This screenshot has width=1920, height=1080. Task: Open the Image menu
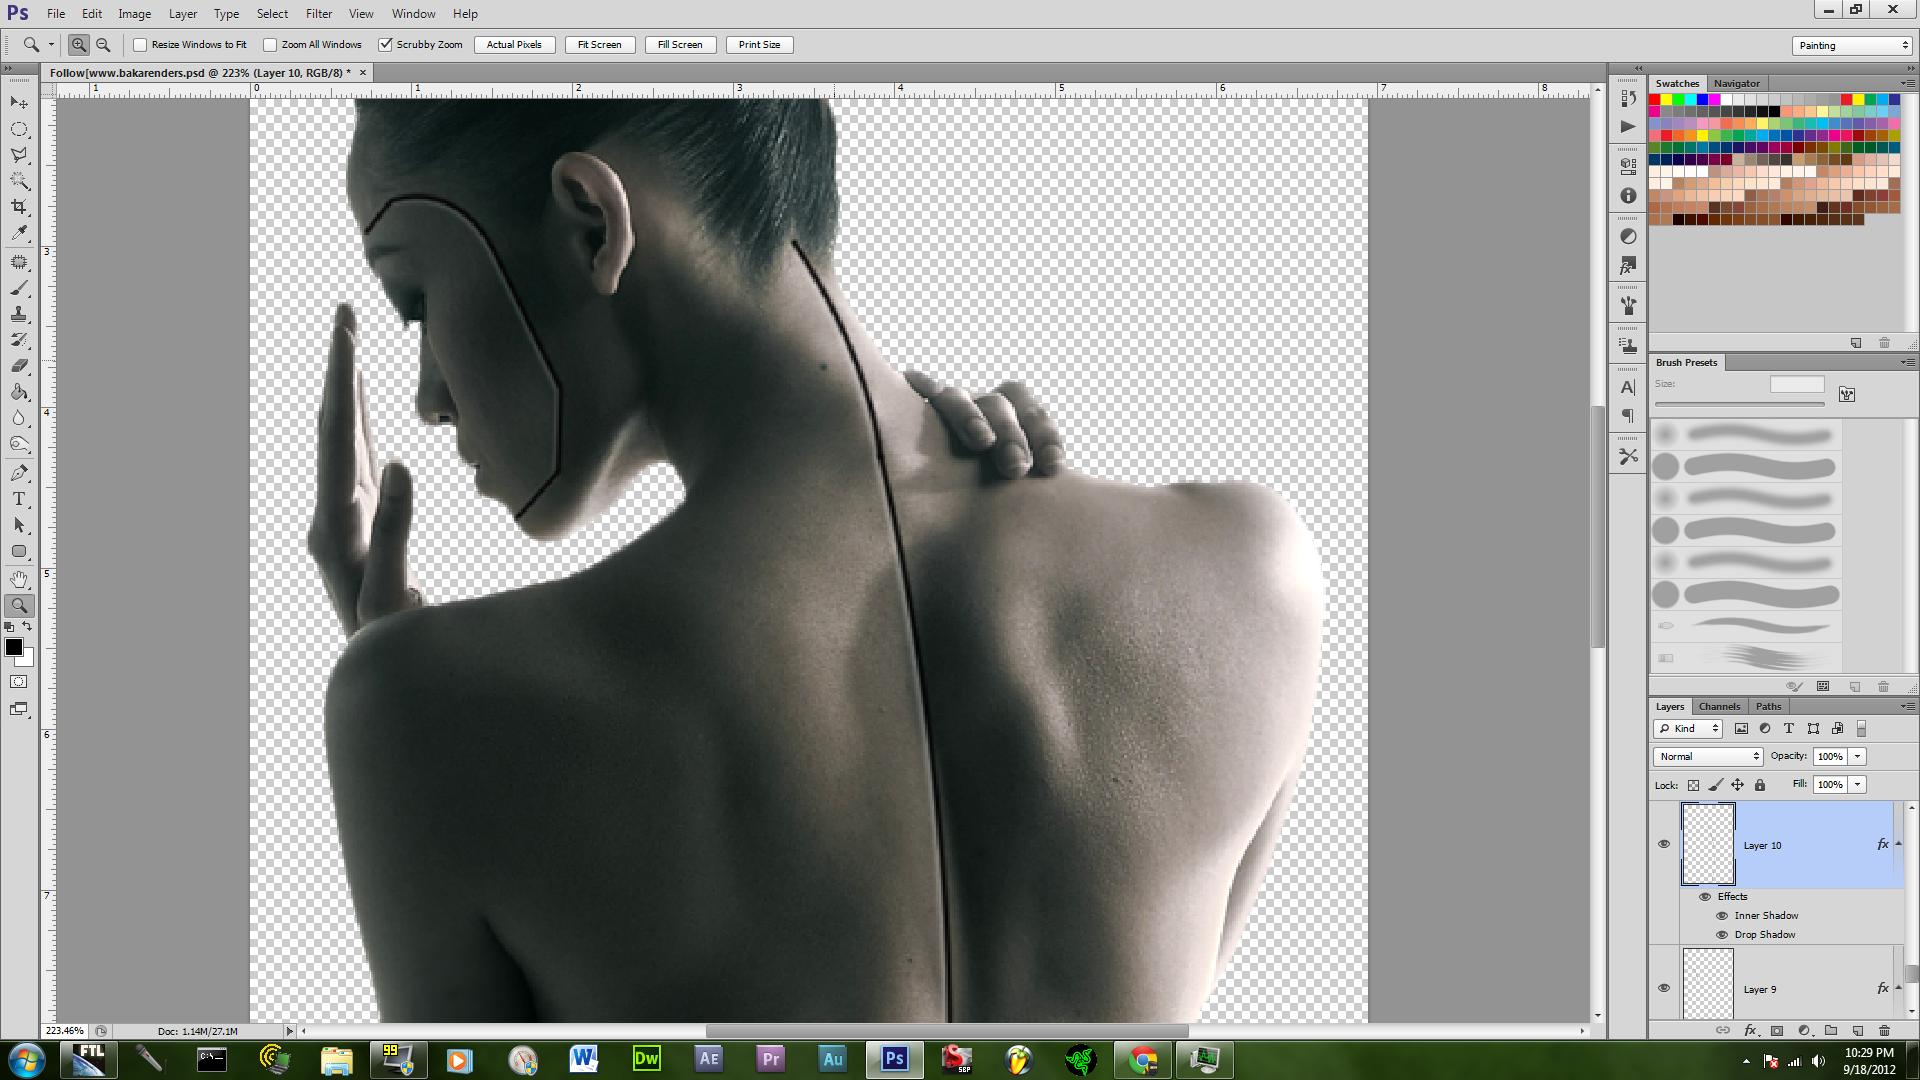pyautogui.click(x=135, y=14)
